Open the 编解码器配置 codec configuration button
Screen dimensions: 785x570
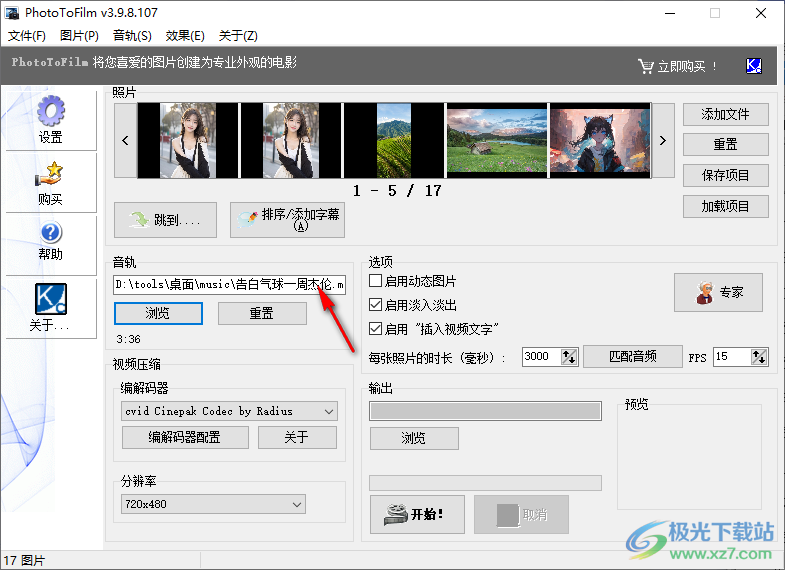click(x=185, y=437)
